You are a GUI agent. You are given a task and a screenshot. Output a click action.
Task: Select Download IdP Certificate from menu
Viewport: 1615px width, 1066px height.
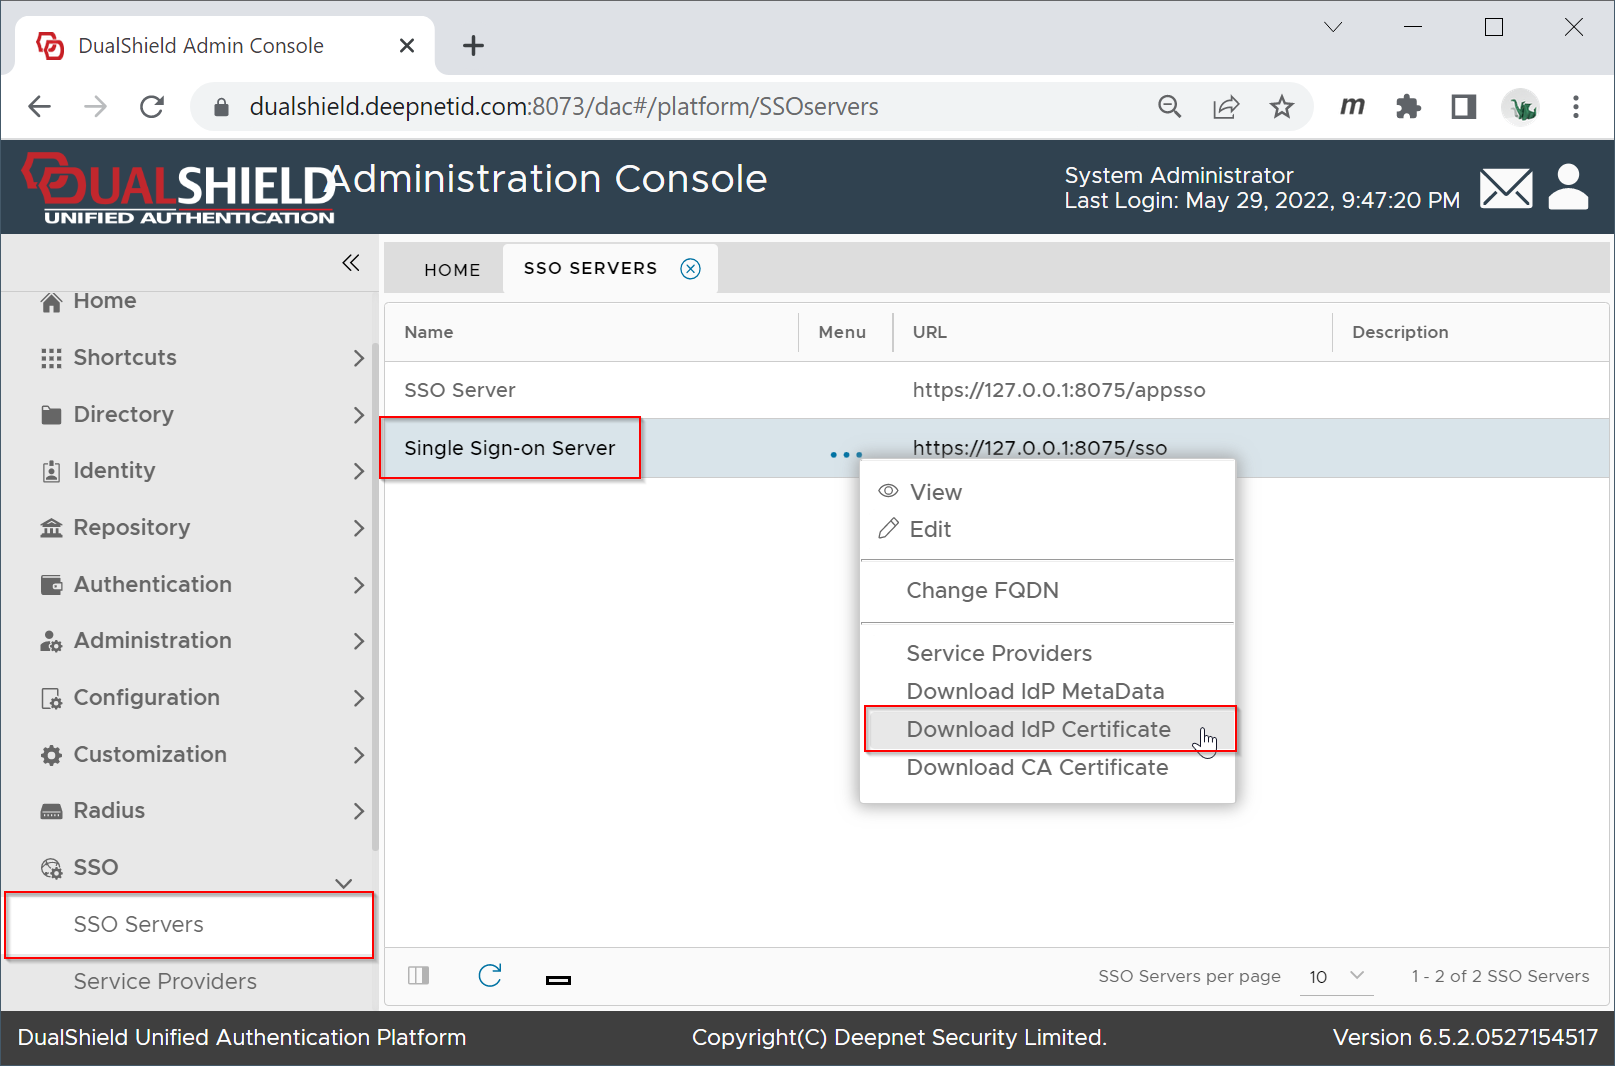pyautogui.click(x=1038, y=730)
